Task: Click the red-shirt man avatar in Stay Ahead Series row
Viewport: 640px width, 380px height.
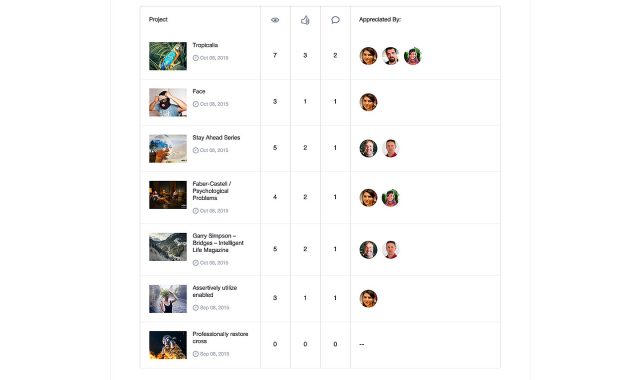Action: [x=390, y=148]
